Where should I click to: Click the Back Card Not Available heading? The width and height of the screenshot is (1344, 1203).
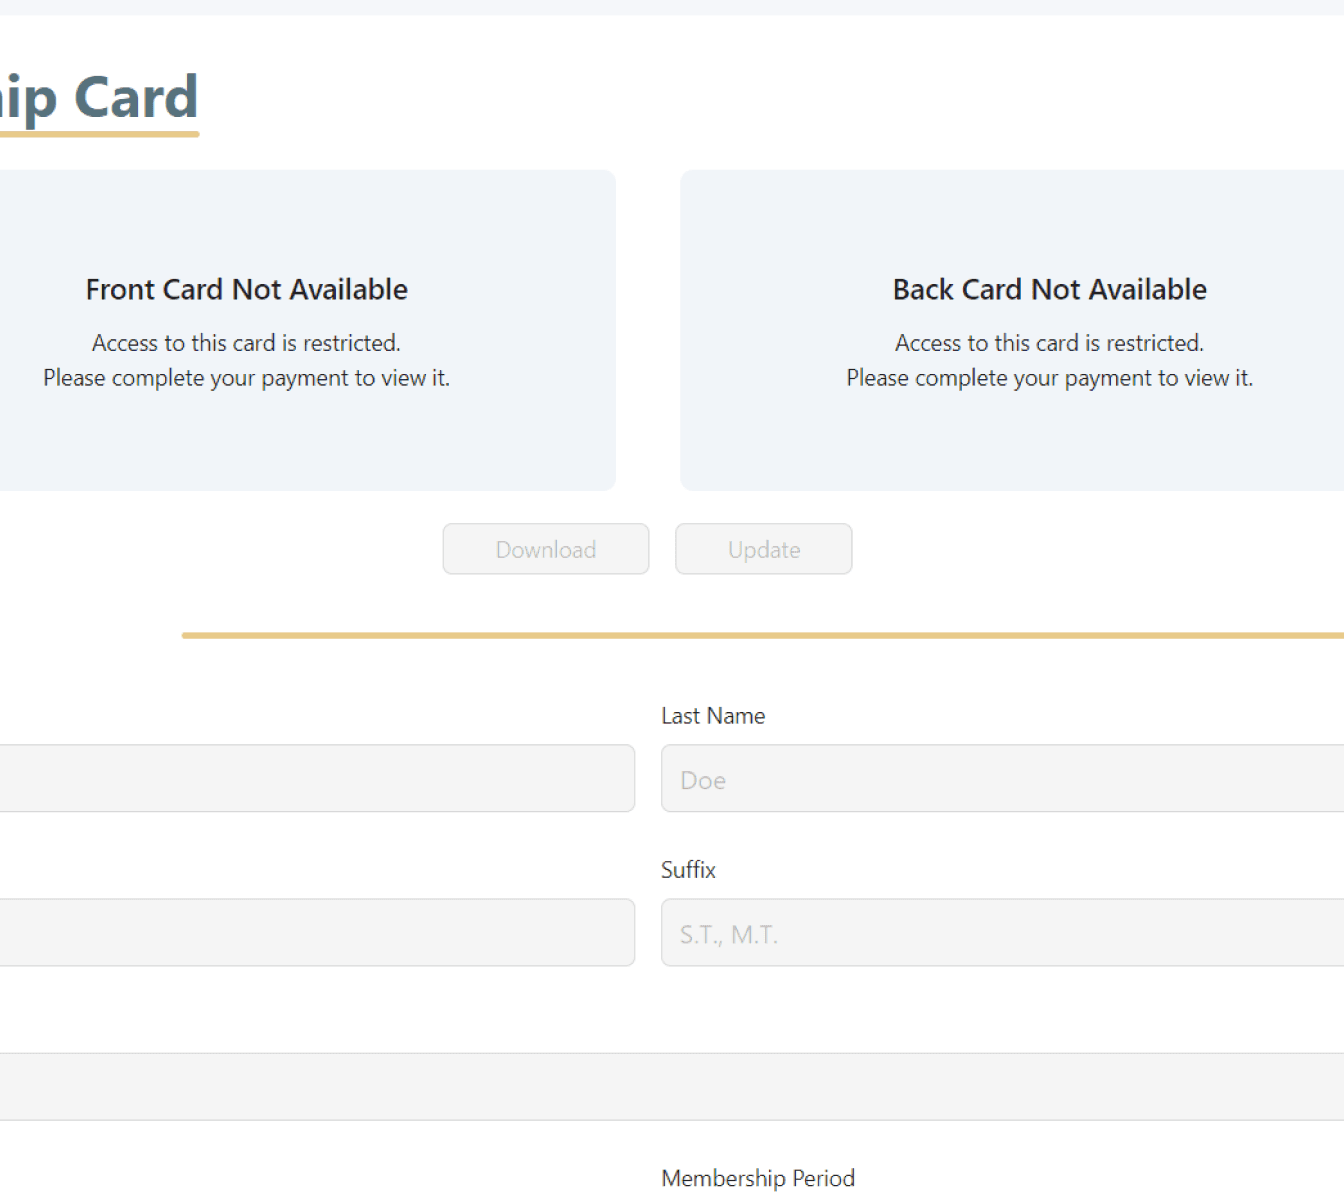[x=1049, y=290]
